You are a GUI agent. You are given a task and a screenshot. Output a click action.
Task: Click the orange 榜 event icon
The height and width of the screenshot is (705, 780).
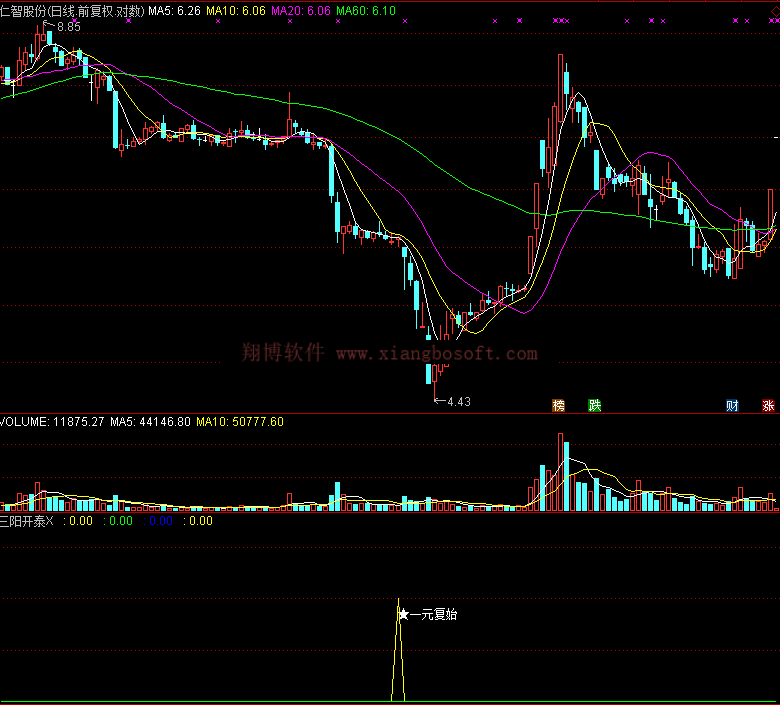(558, 405)
